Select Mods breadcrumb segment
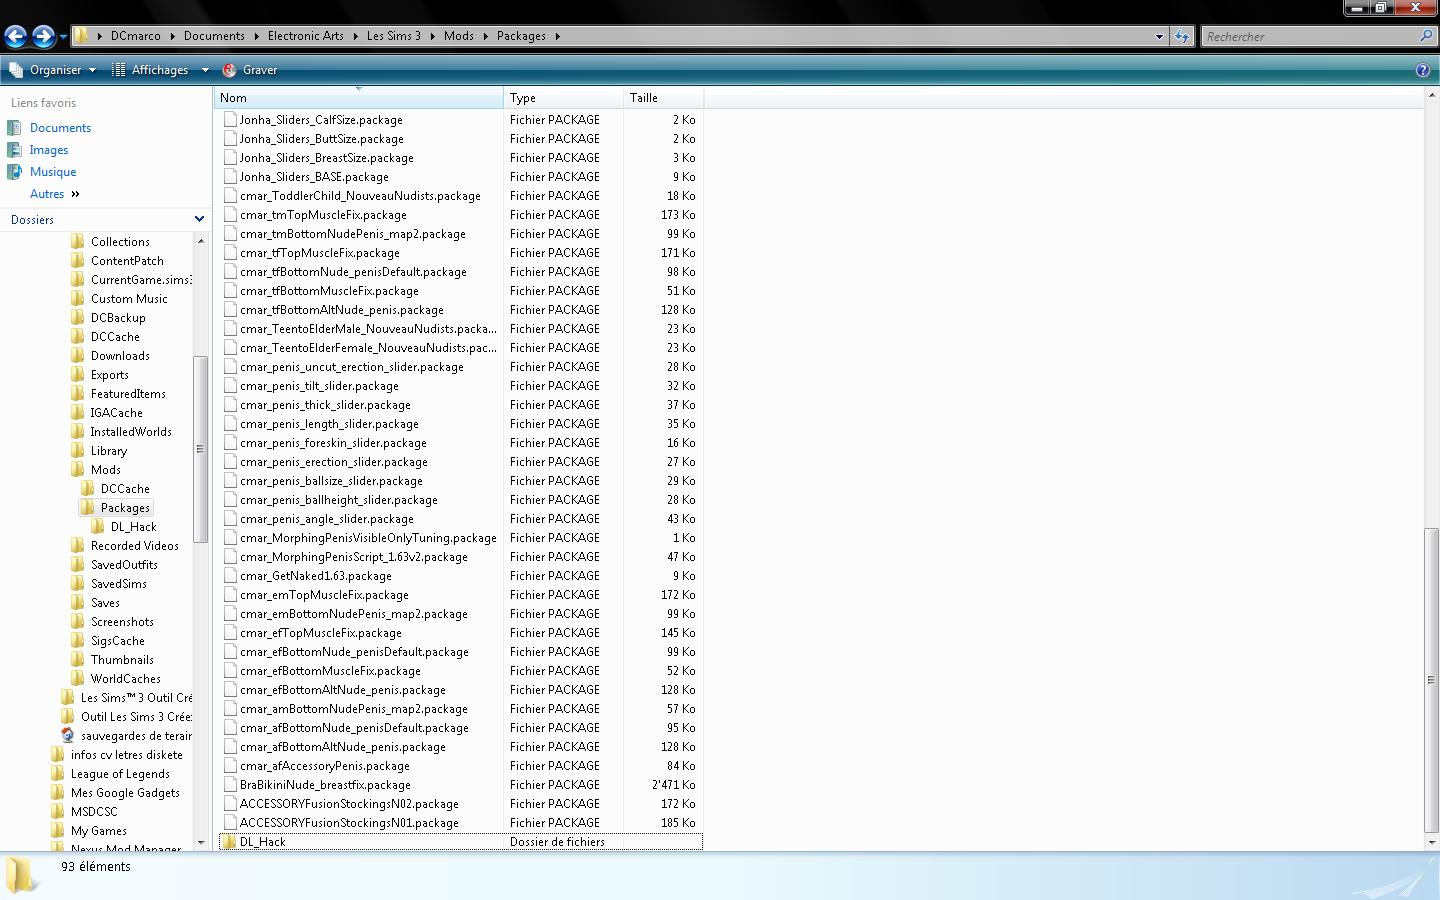This screenshot has height=900, width=1440. [459, 36]
